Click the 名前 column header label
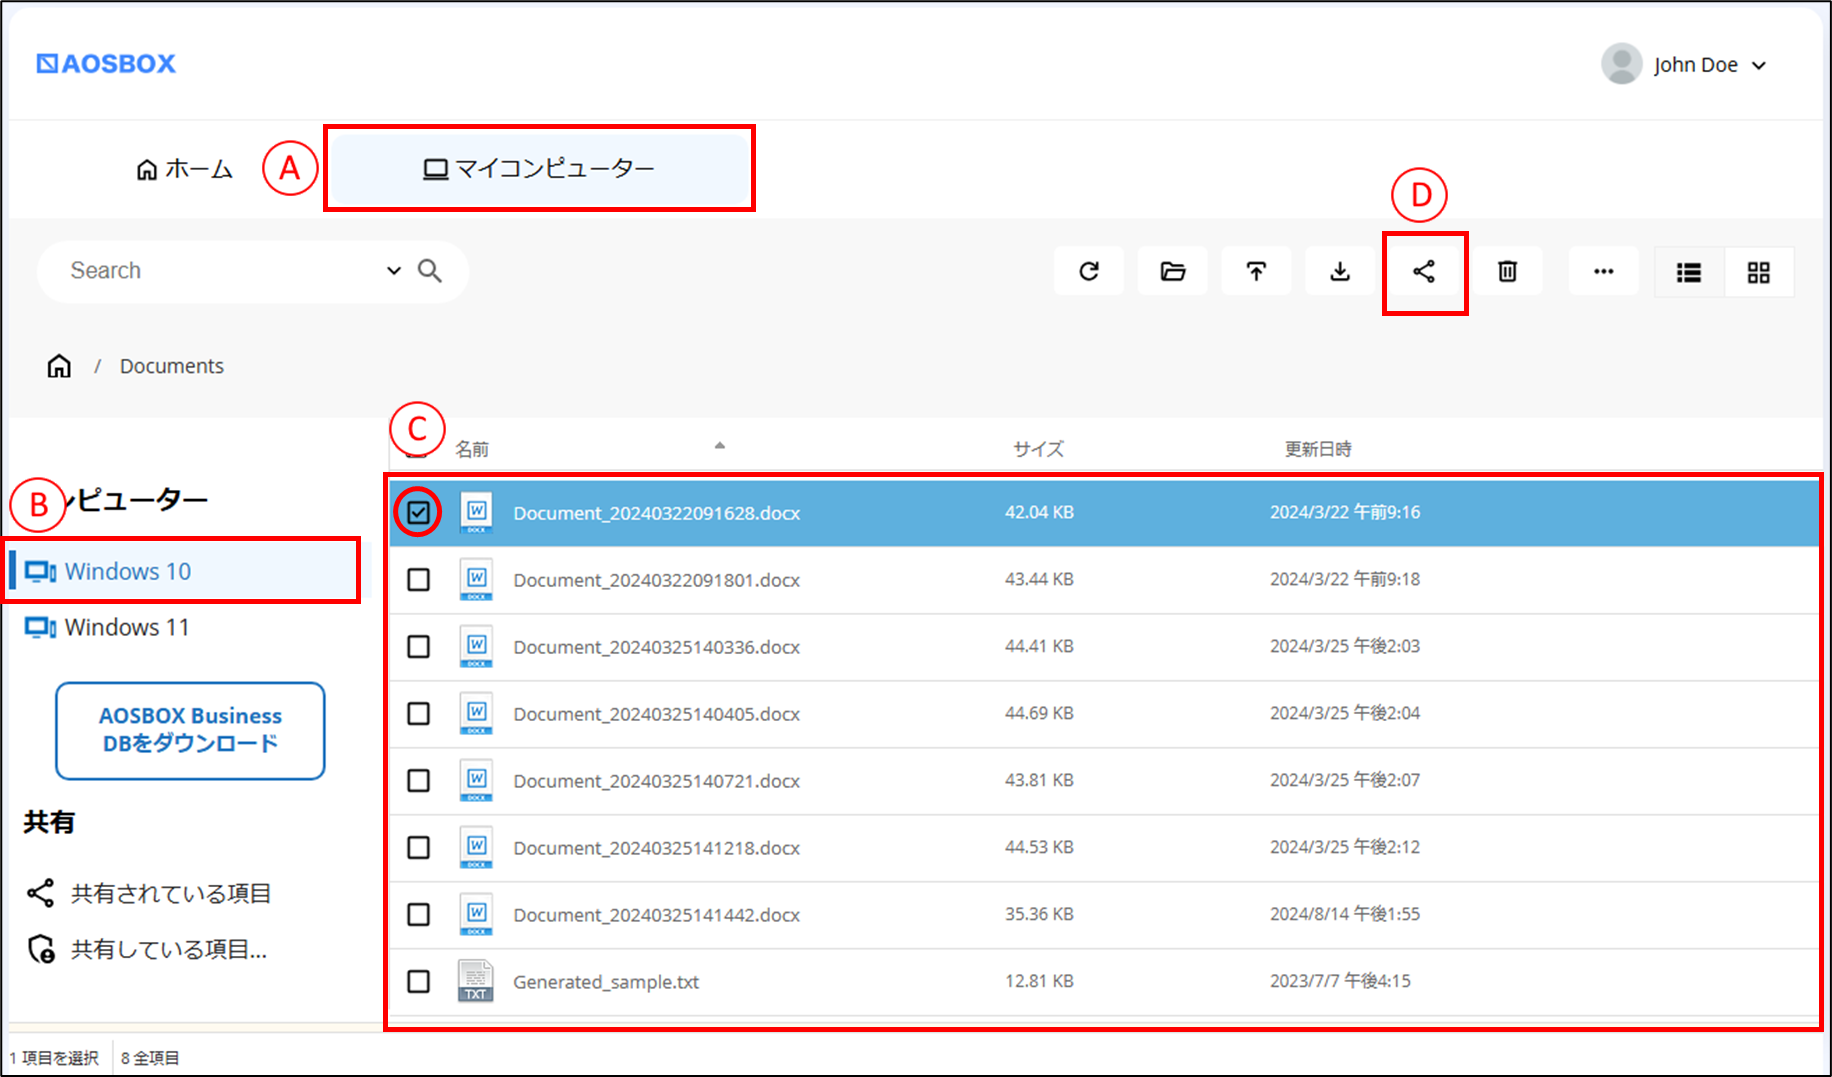Image resolution: width=1832 pixels, height=1077 pixels. [x=472, y=449]
